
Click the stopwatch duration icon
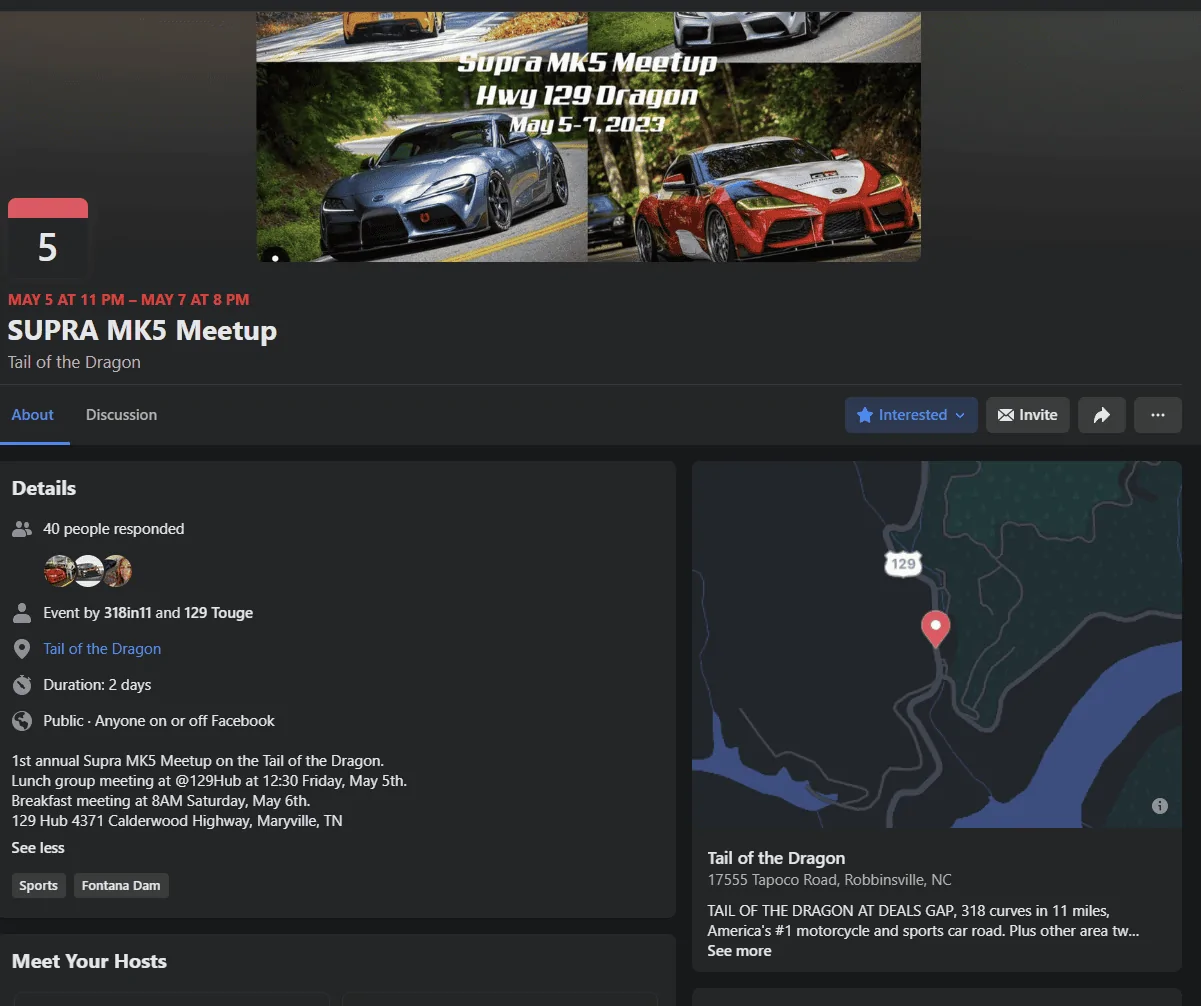click(22, 685)
